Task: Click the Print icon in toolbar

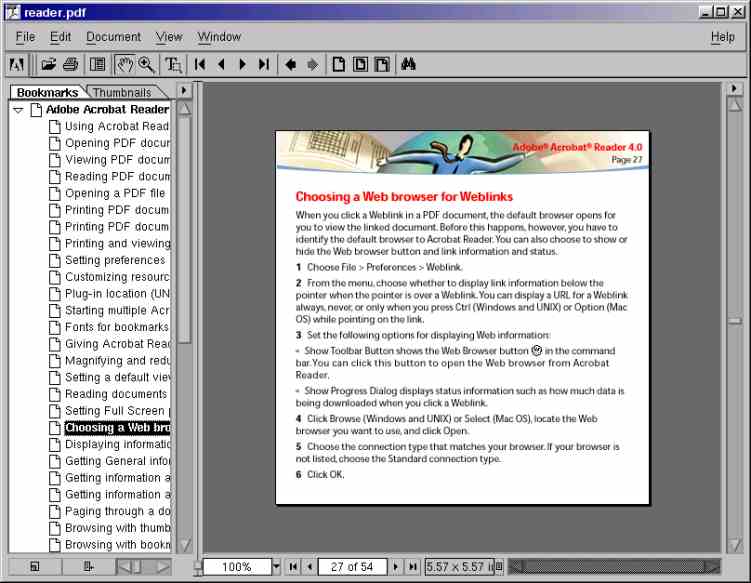Action: [x=70, y=64]
